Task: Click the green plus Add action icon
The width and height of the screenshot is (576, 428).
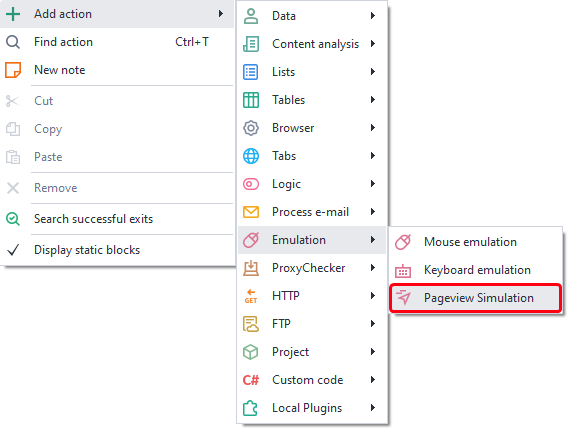Action: 13,14
